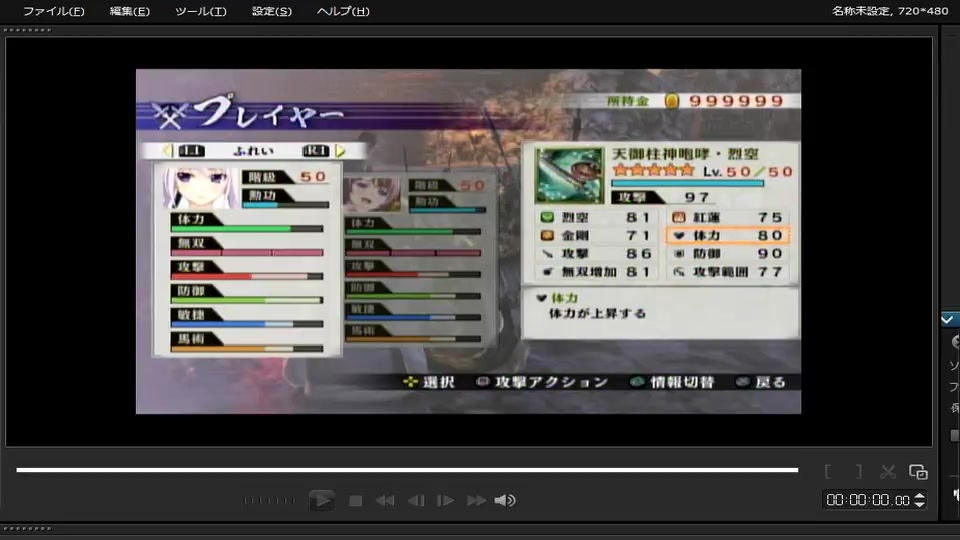Open the ツール(T) menu
The height and width of the screenshot is (540, 960).
(200, 11)
